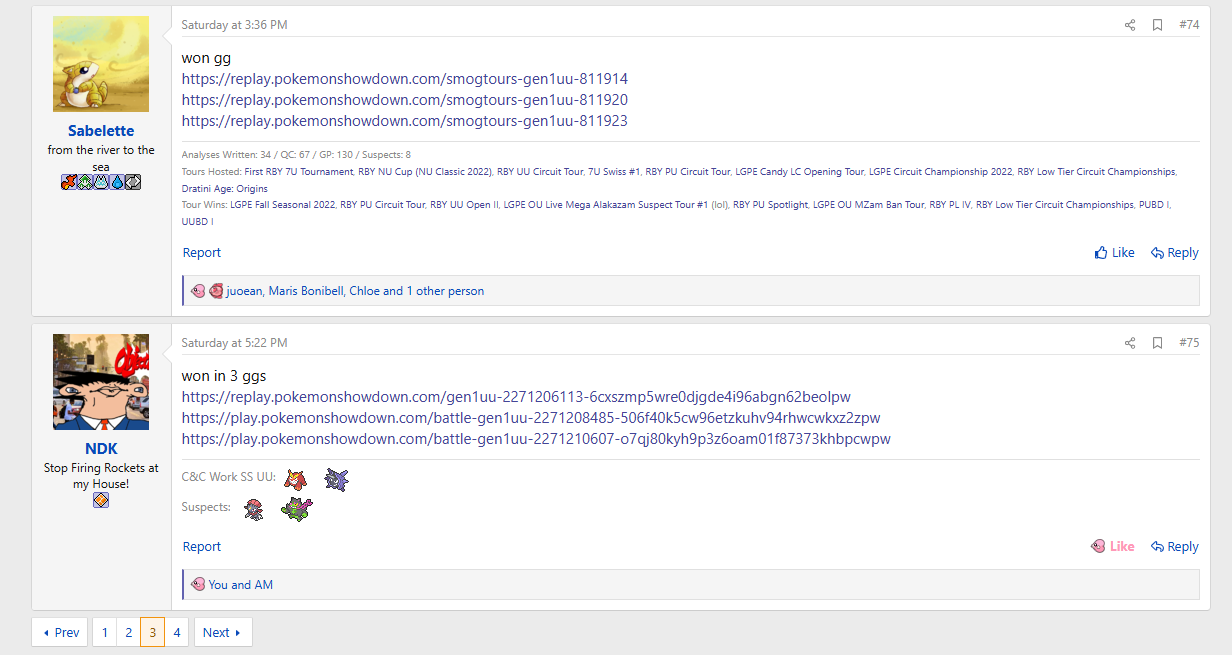View reactions list 'You and AM'

(241, 585)
